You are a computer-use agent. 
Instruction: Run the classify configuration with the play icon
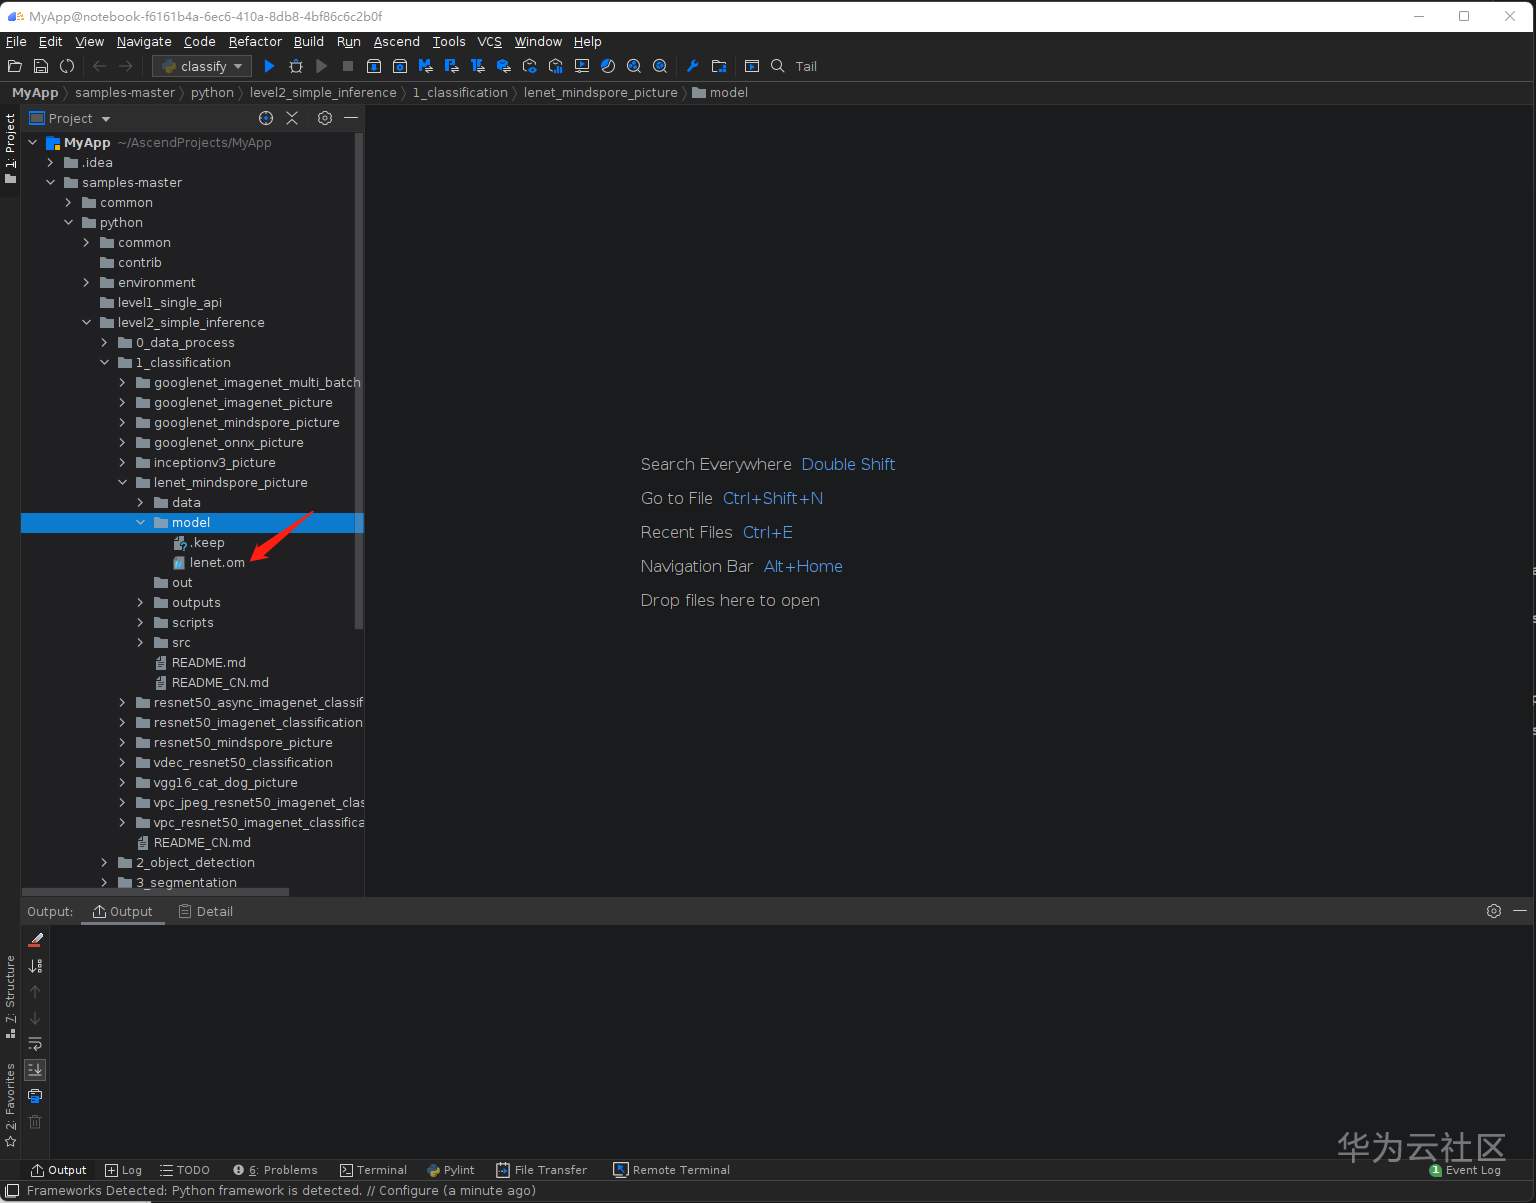coord(269,66)
